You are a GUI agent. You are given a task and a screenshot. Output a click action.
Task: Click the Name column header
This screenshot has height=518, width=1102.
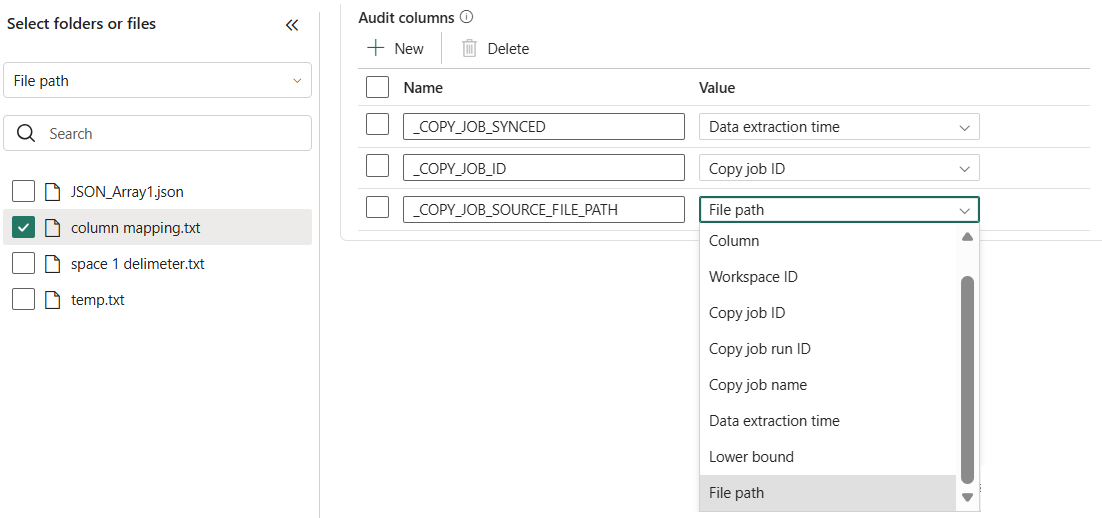tap(423, 87)
